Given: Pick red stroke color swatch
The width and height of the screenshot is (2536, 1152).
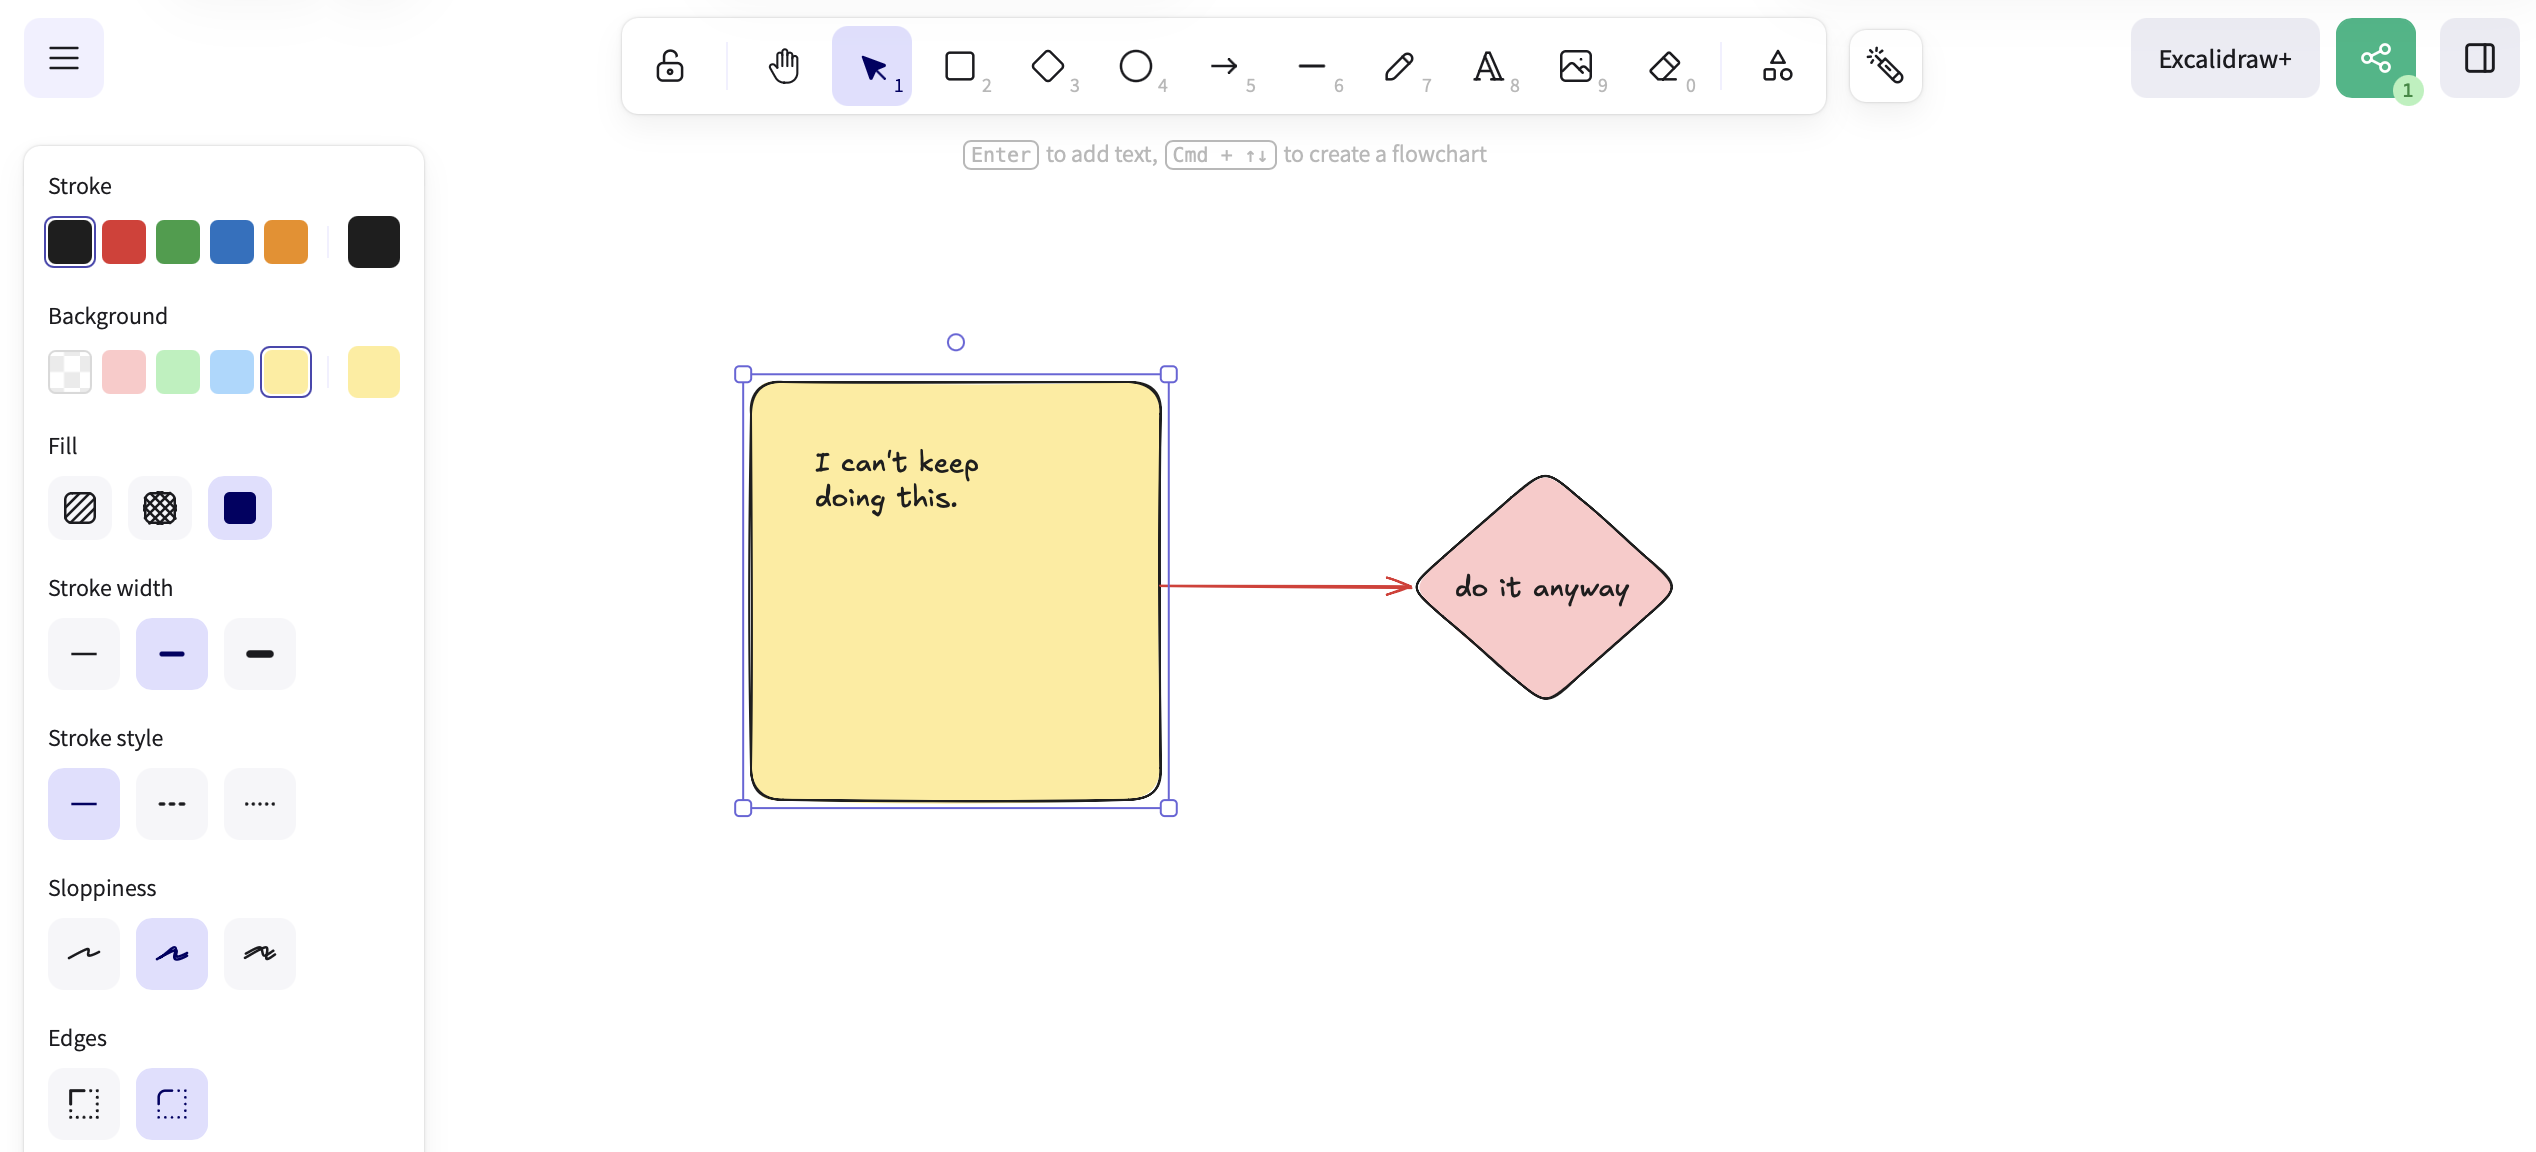Looking at the screenshot, I should click(x=124, y=242).
